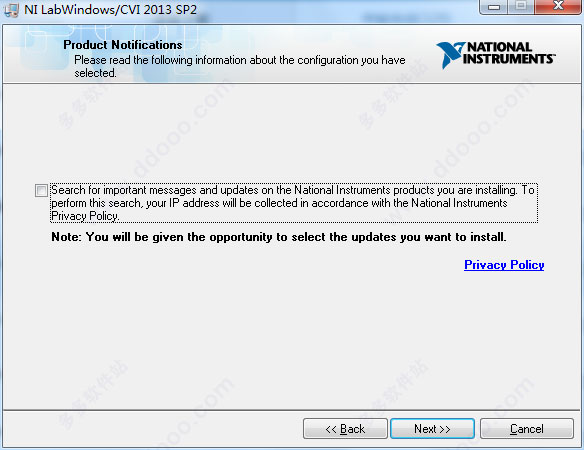584x450 pixels.
Task: Enable the search for important messages checkbox
Action: [41, 190]
